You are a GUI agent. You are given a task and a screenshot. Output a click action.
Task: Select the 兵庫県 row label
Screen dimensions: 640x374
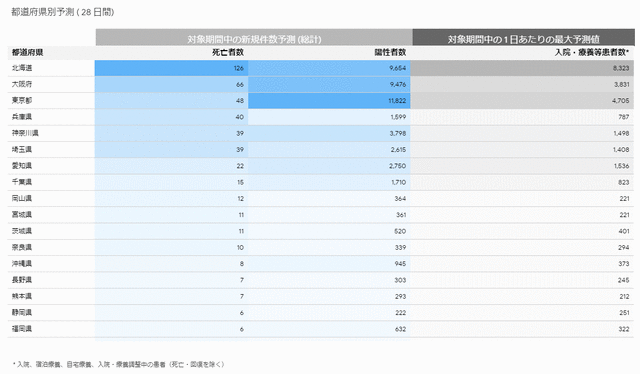pyautogui.click(x=22, y=117)
